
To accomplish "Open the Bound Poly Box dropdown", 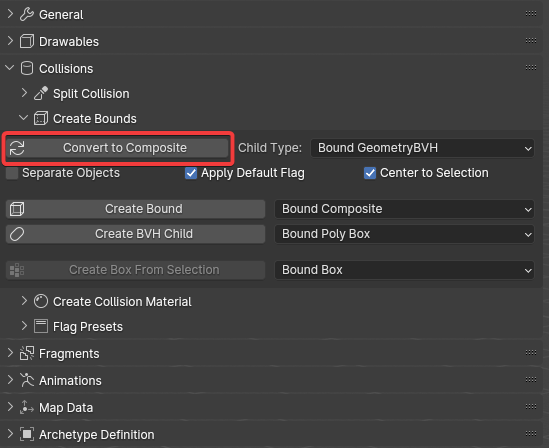I will coord(404,234).
